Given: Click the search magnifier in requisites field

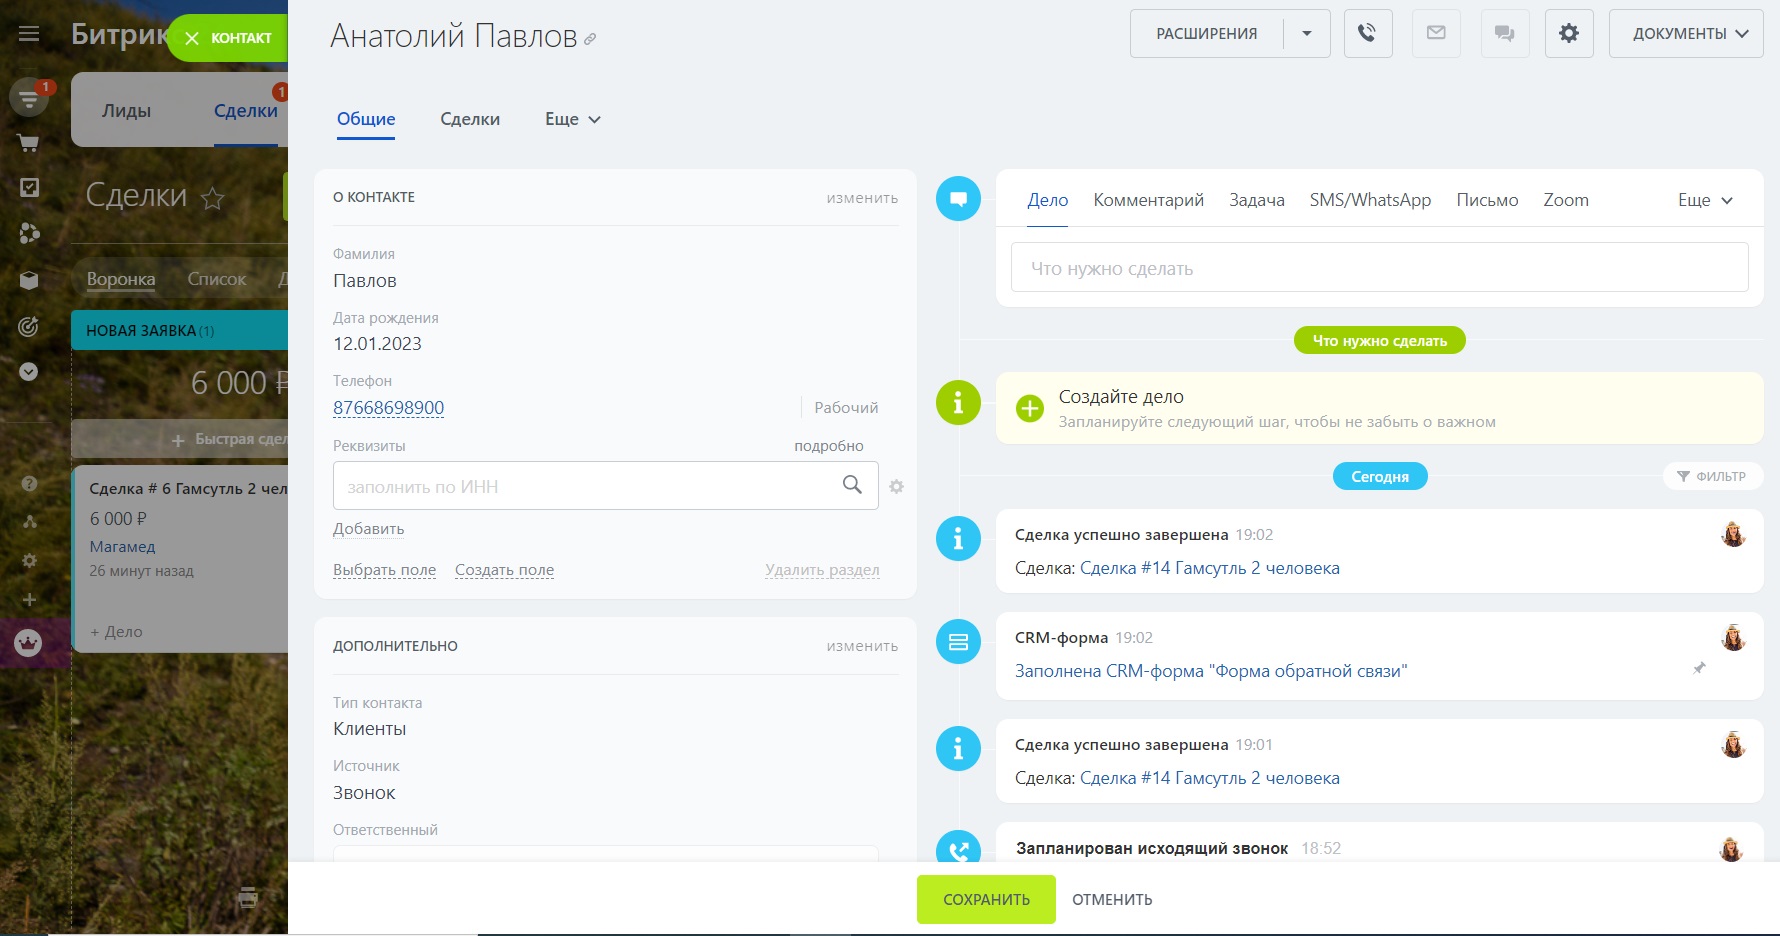Looking at the screenshot, I should (x=852, y=485).
